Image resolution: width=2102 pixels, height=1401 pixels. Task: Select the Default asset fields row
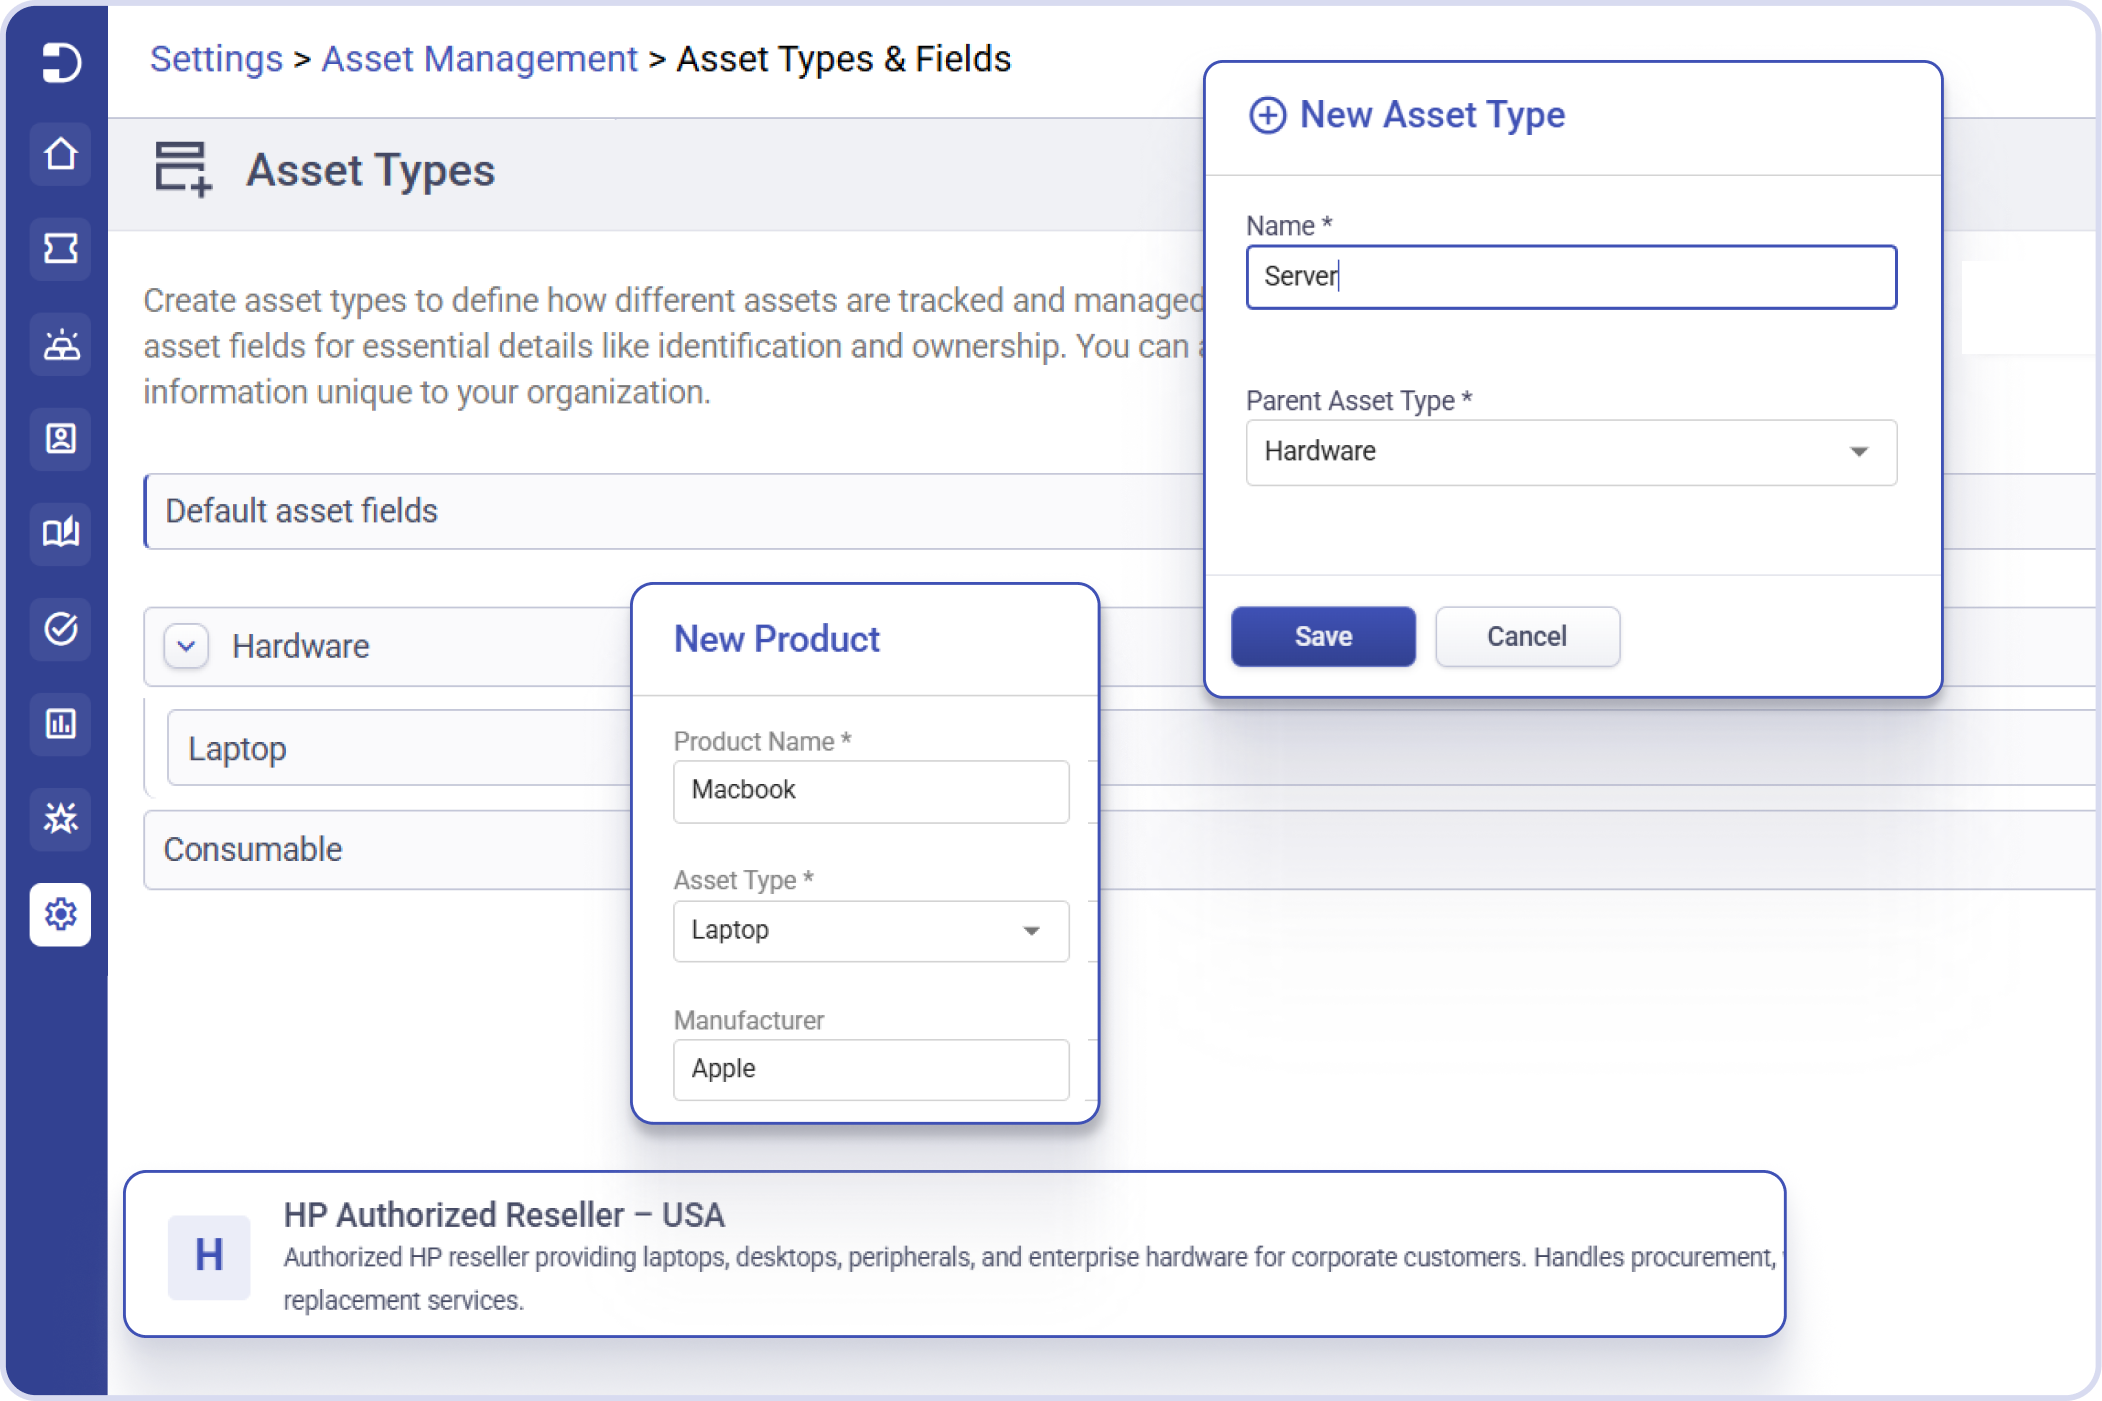point(674,511)
